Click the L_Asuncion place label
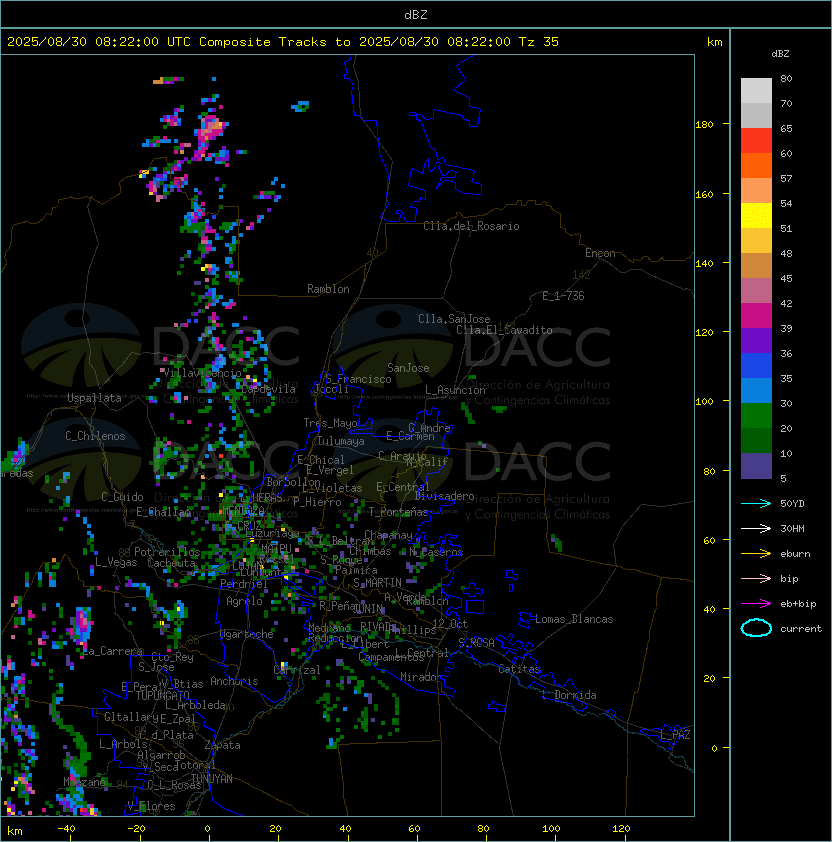Viewport: 832px width, 842px height. click(455, 390)
